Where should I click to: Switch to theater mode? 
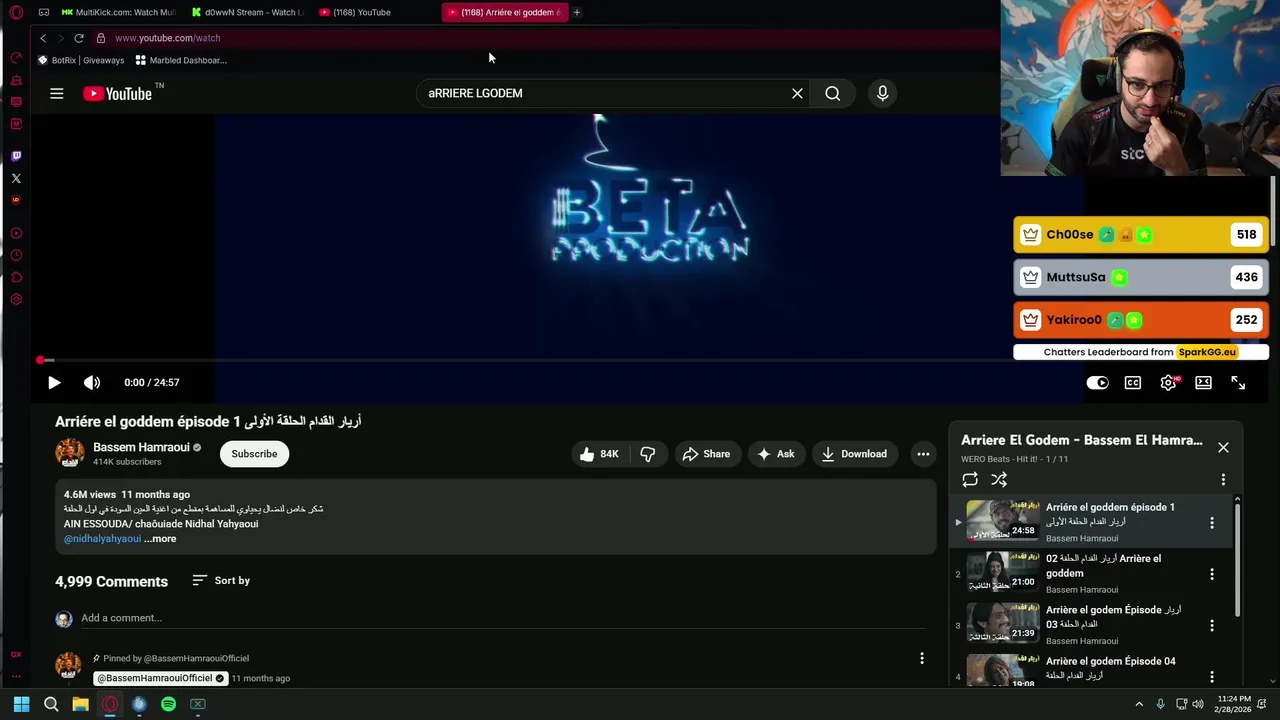(1203, 383)
